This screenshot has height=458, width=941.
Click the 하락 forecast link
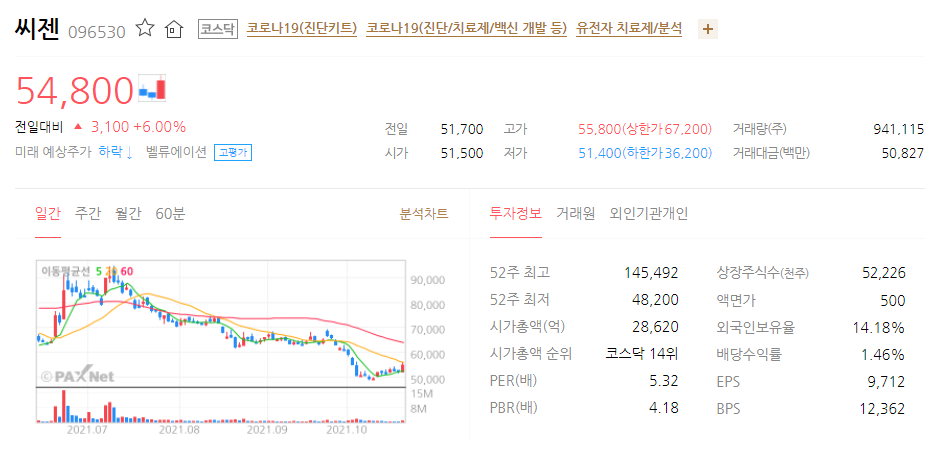tap(115, 152)
